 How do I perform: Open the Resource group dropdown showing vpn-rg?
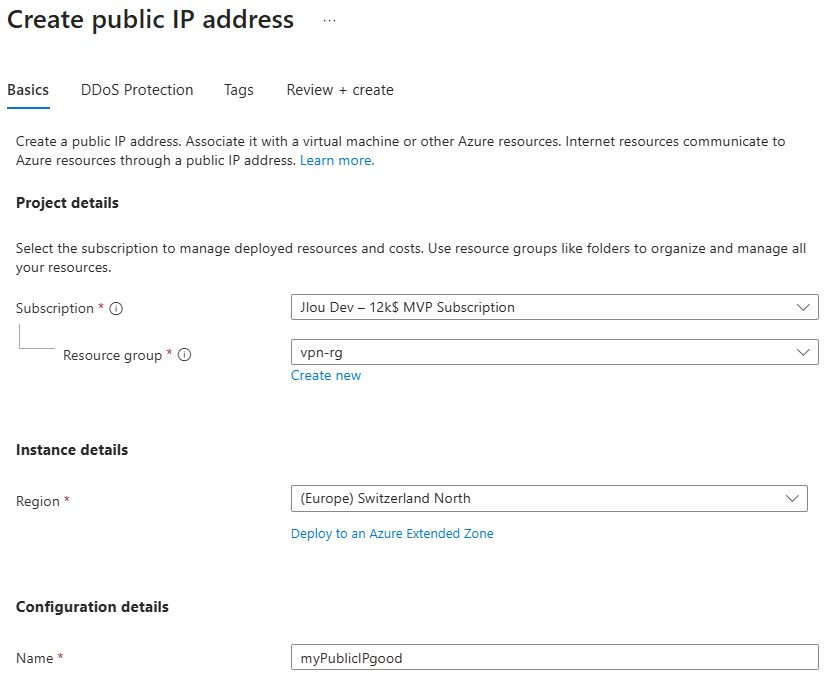coord(555,352)
